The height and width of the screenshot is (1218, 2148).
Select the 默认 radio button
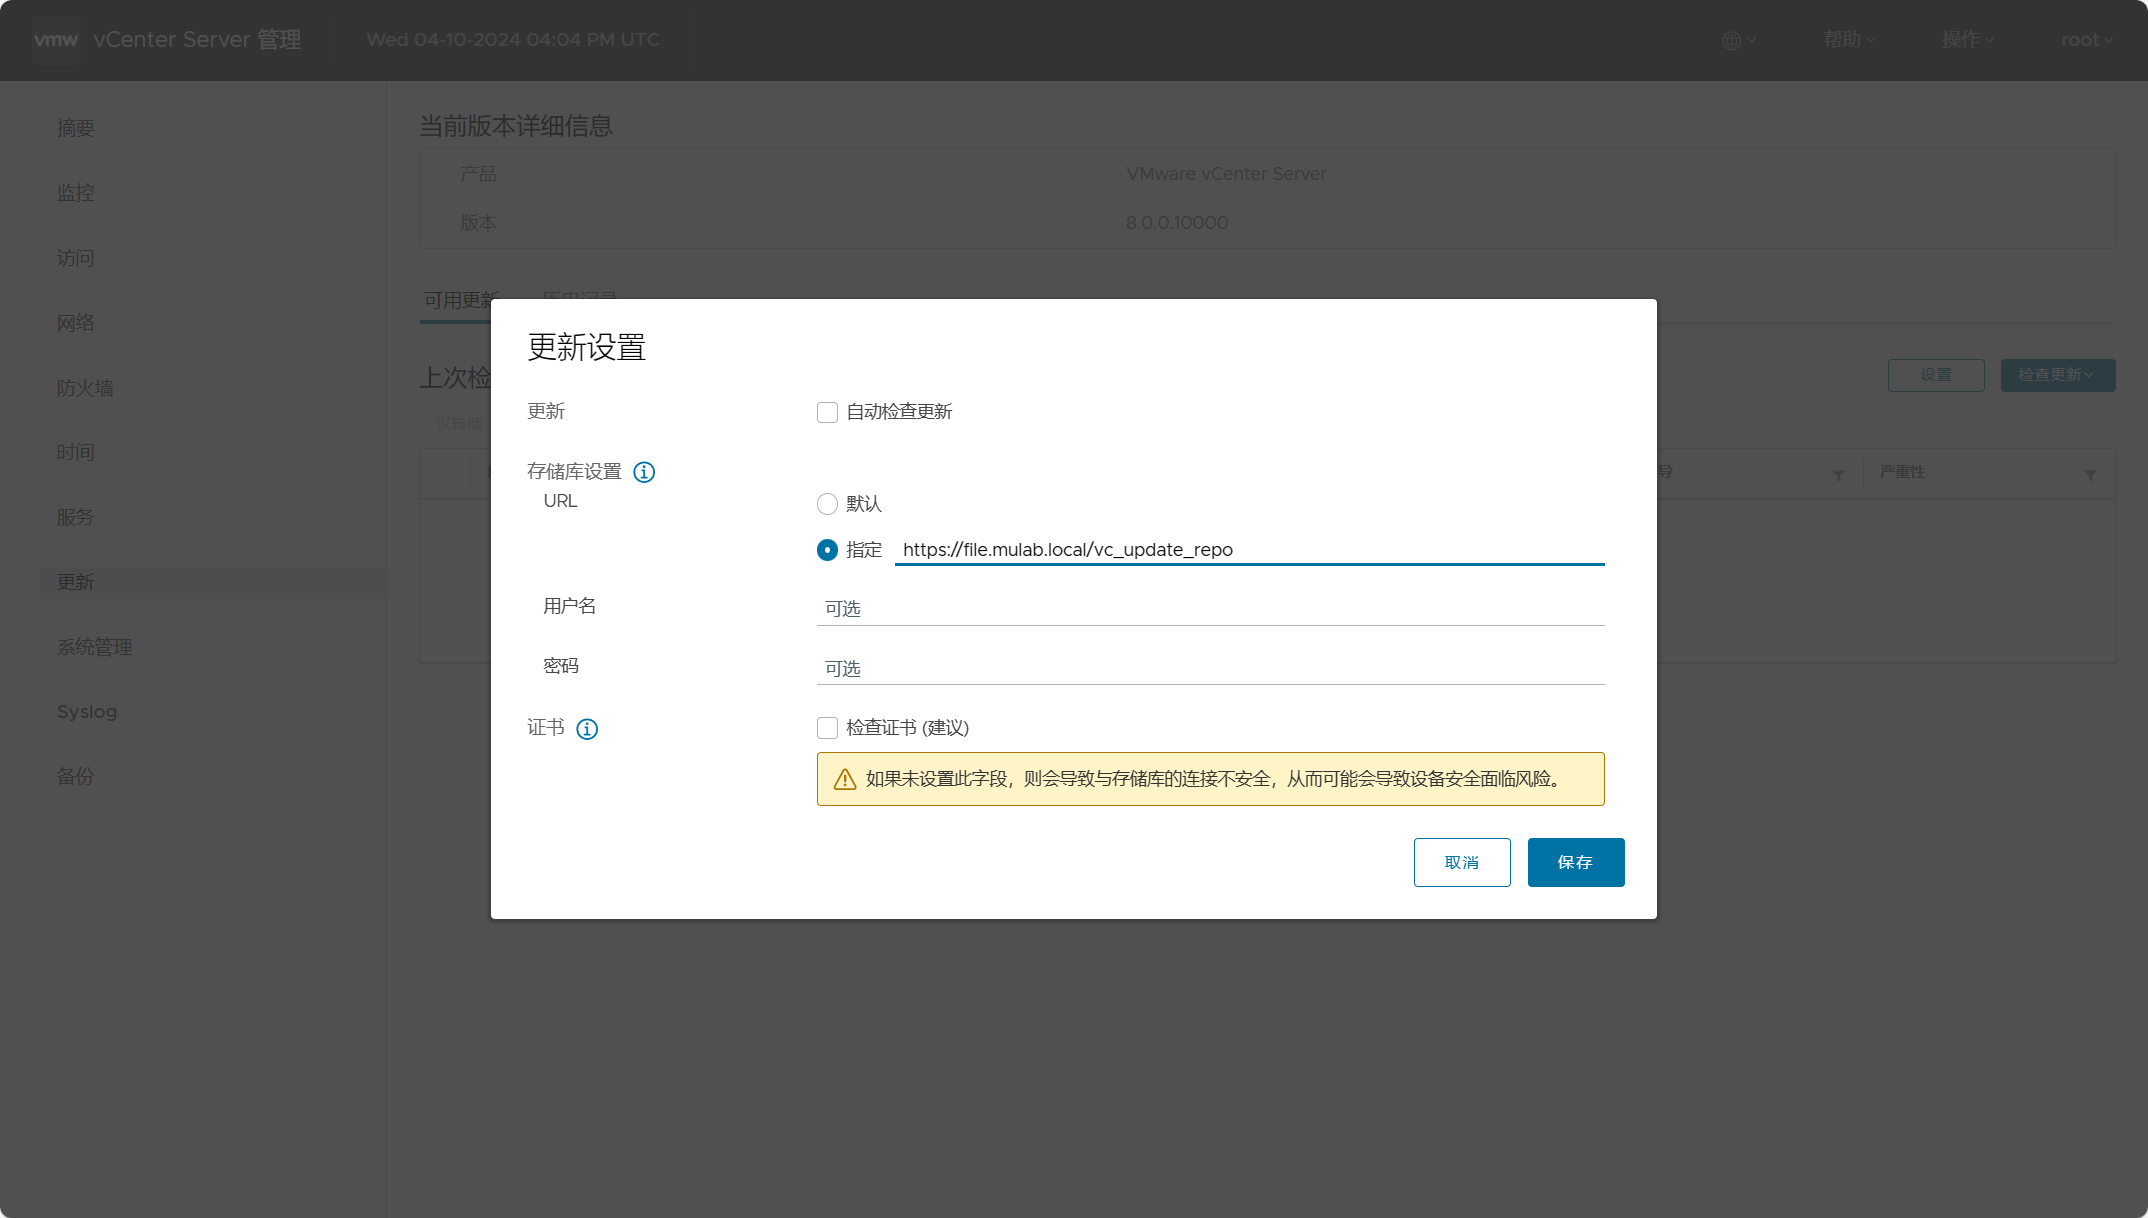tap(827, 504)
